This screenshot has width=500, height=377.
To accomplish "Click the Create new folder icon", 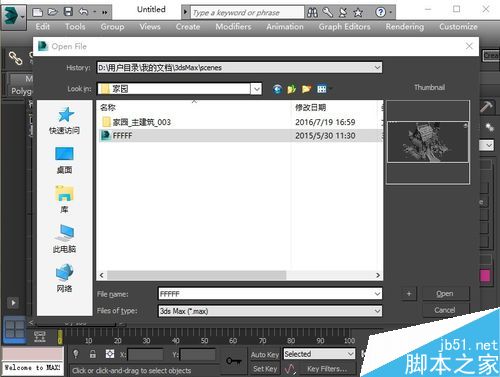I will pos(306,89).
